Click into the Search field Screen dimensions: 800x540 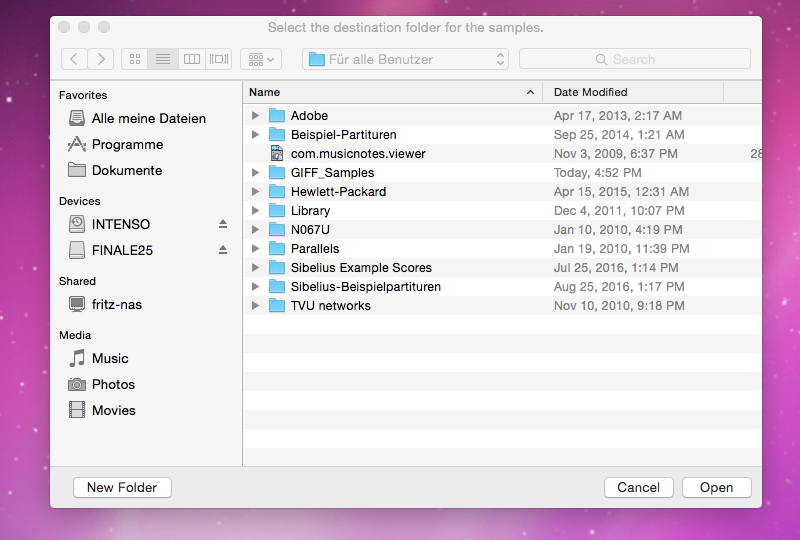tap(634, 59)
